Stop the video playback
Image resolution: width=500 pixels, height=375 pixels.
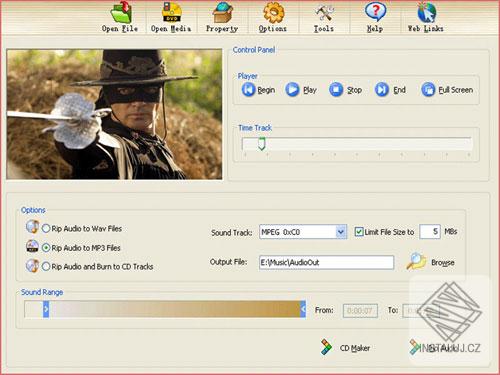(x=336, y=90)
